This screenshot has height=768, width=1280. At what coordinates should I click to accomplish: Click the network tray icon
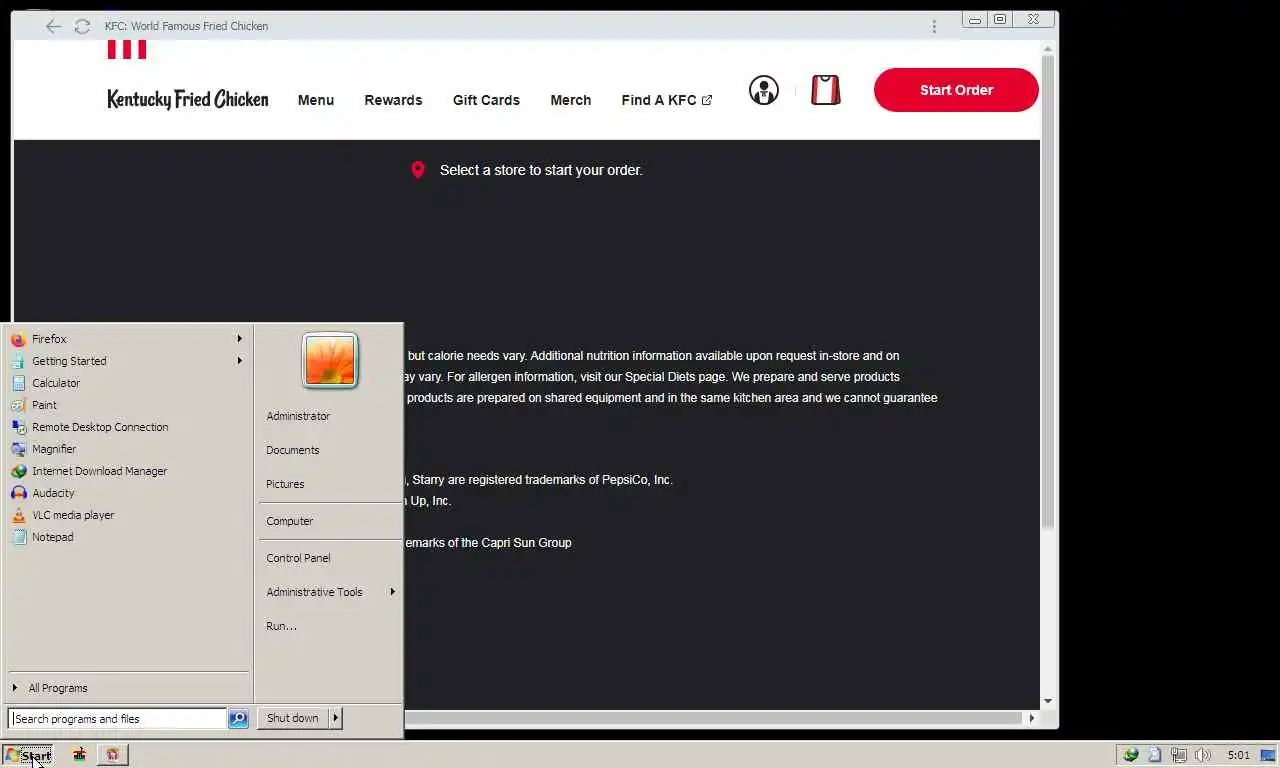click(x=1178, y=755)
